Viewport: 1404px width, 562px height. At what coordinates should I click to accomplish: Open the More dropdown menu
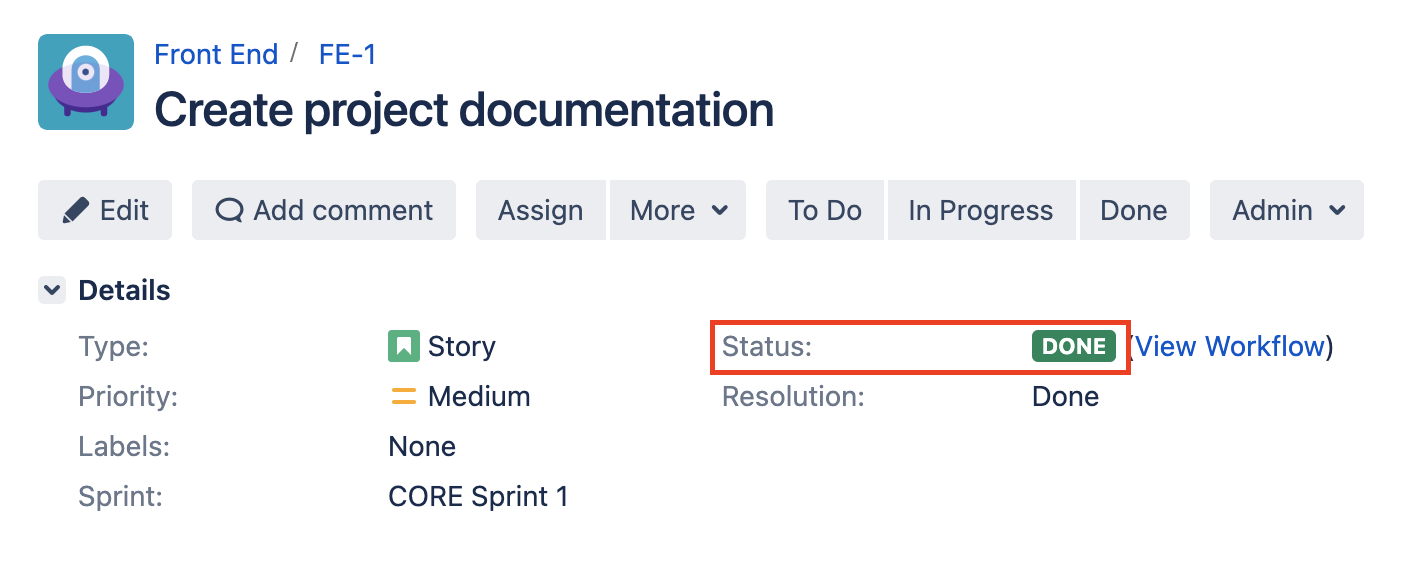[x=678, y=211]
